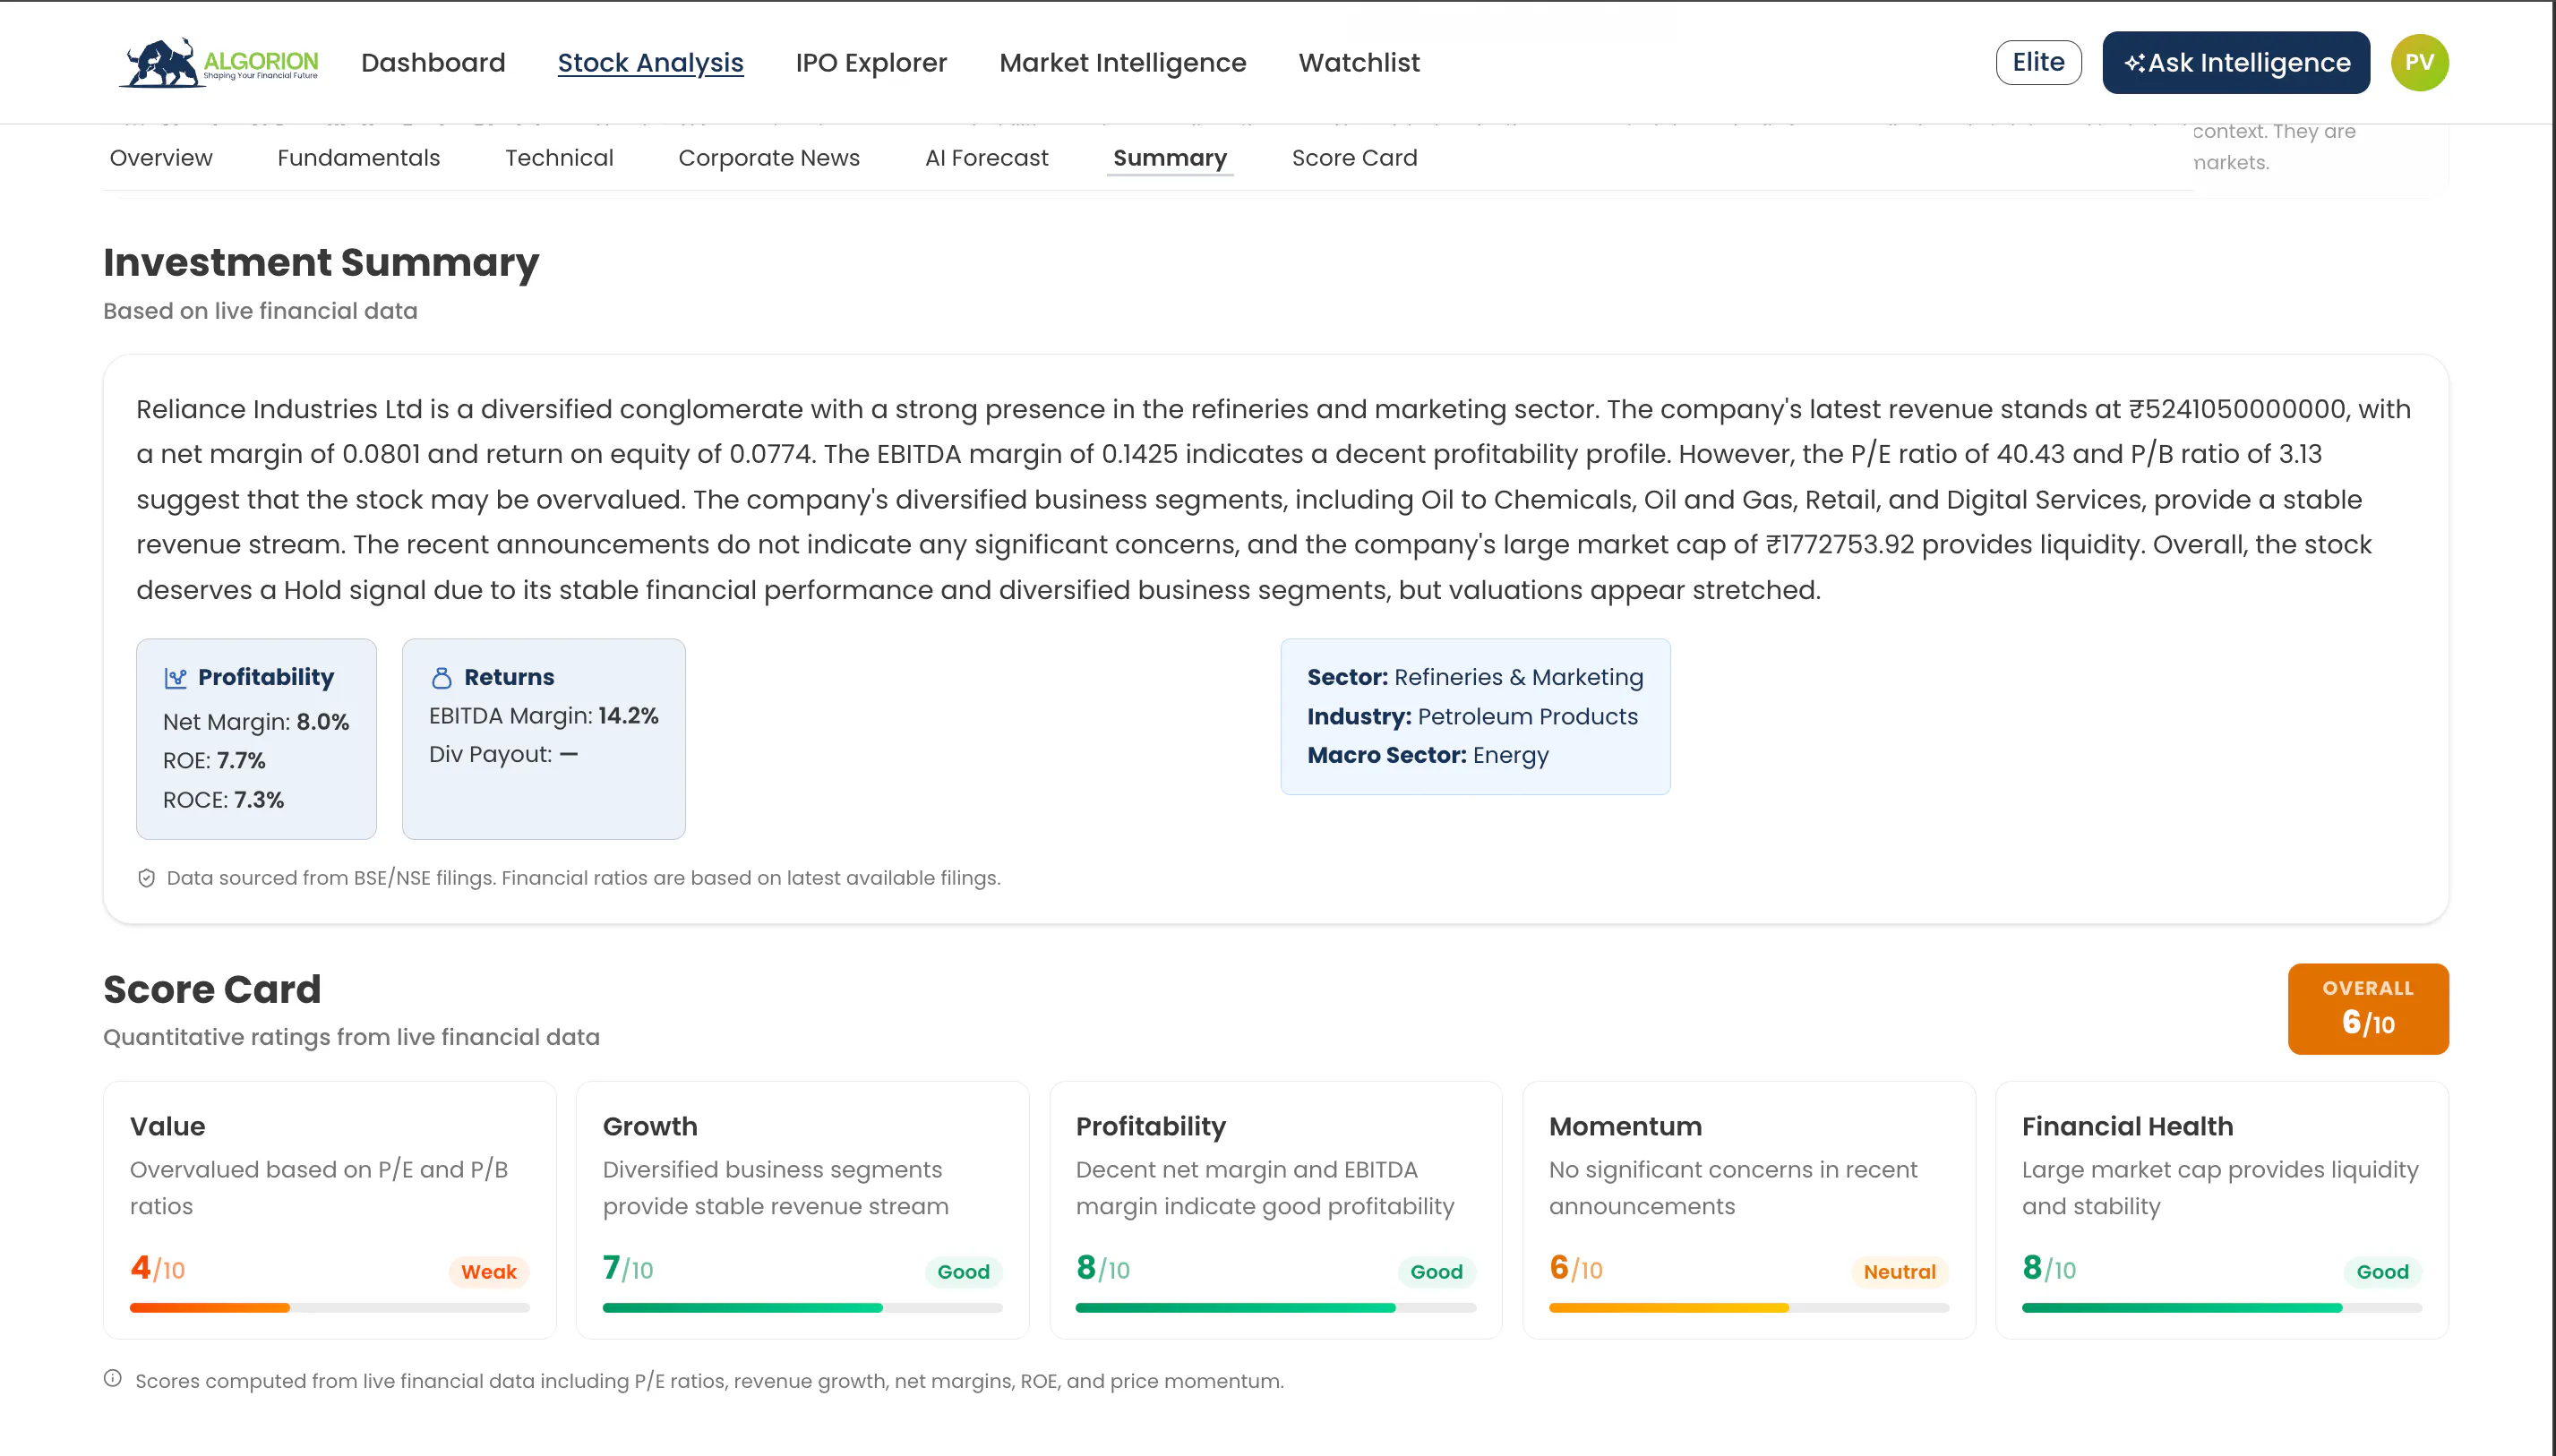Open the Watchlist page
The height and width of the screenshot is (1456, 2556).
[x=1358, y=63]
